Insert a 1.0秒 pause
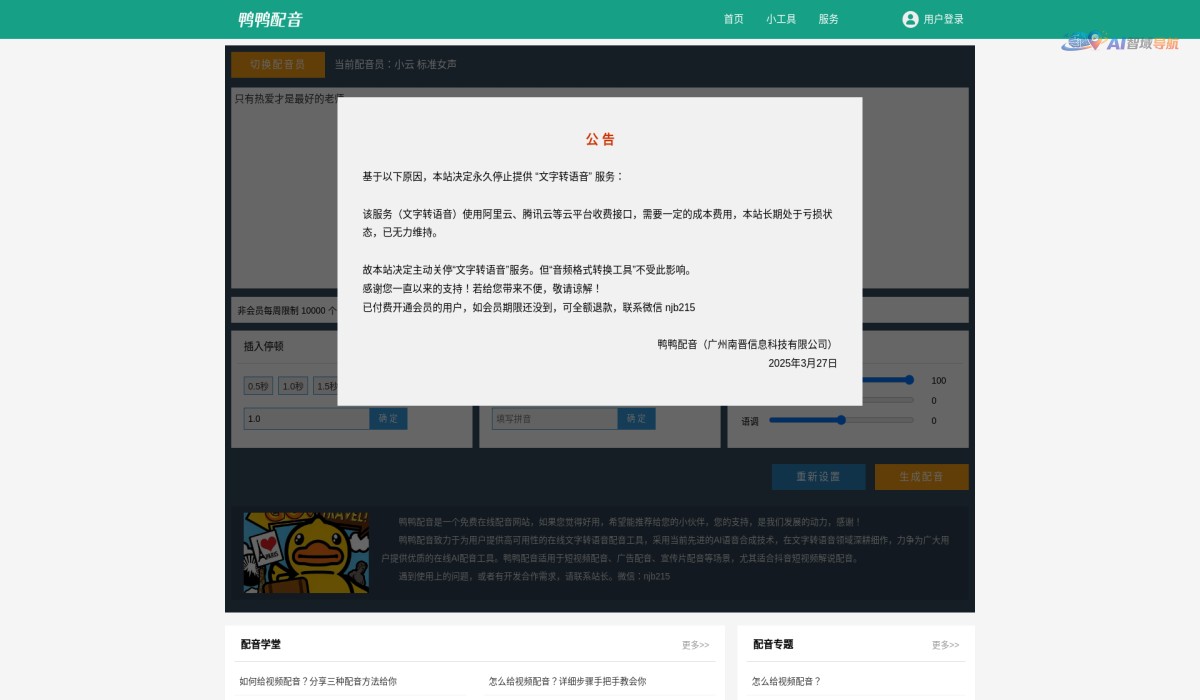Image resolution: width=1200 pixels, height=700 pixels. tap(292, 385)
